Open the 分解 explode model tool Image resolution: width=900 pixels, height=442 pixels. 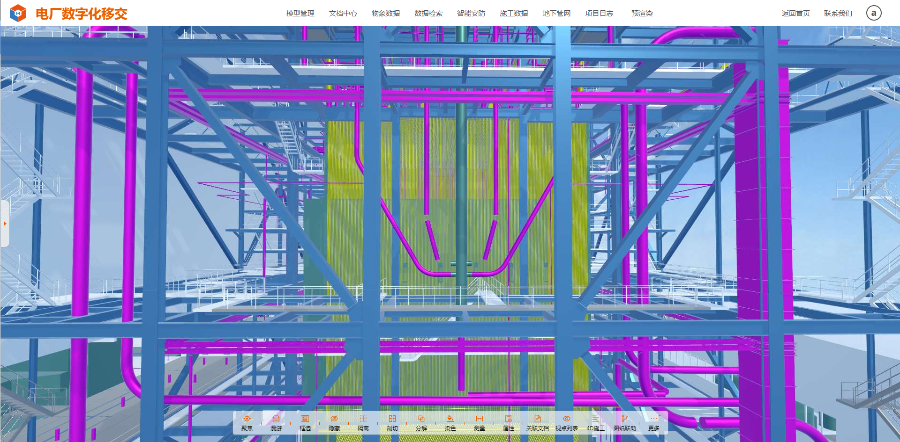point(421,422)
